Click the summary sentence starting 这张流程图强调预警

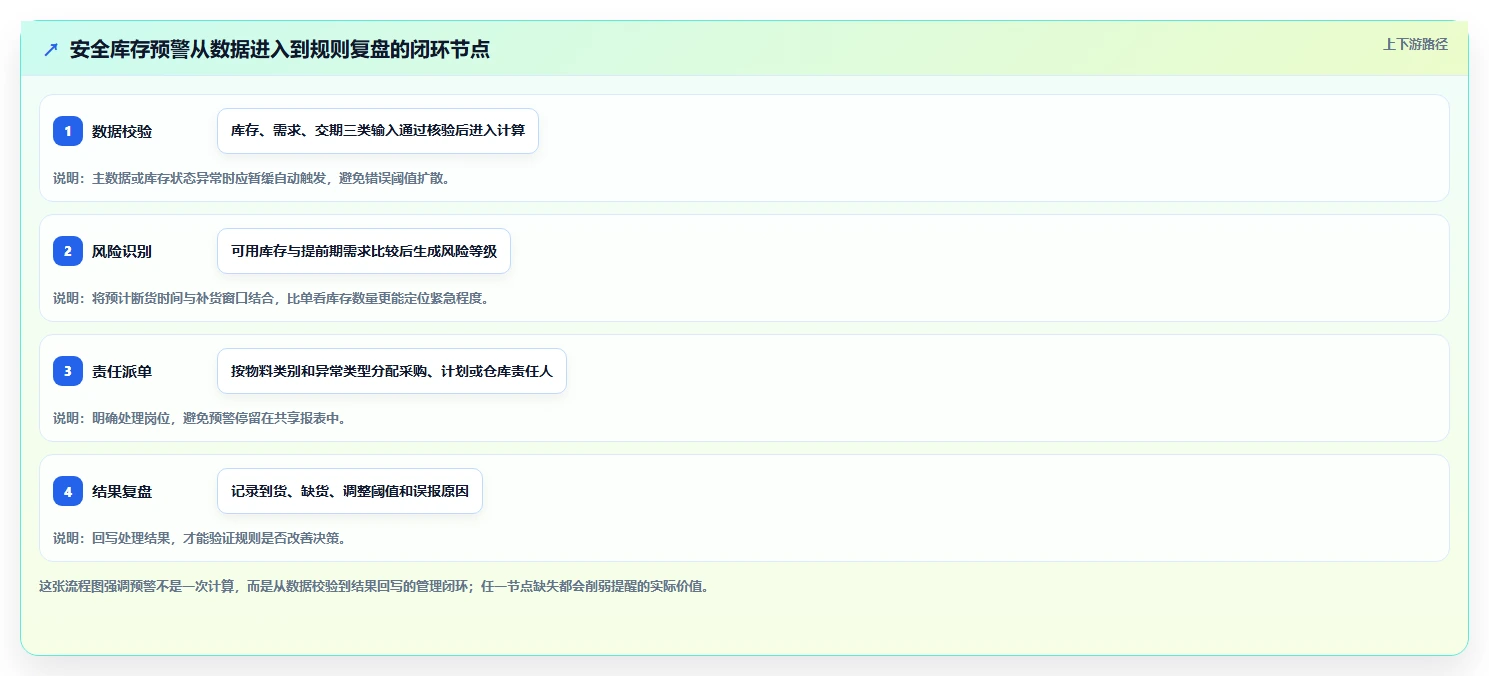tap(374, 586)
